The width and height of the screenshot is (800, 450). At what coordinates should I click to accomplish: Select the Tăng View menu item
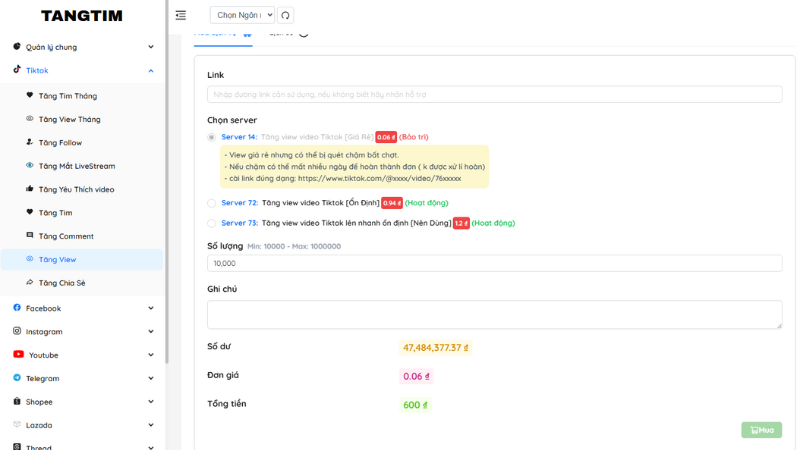(x=57, y=259)
